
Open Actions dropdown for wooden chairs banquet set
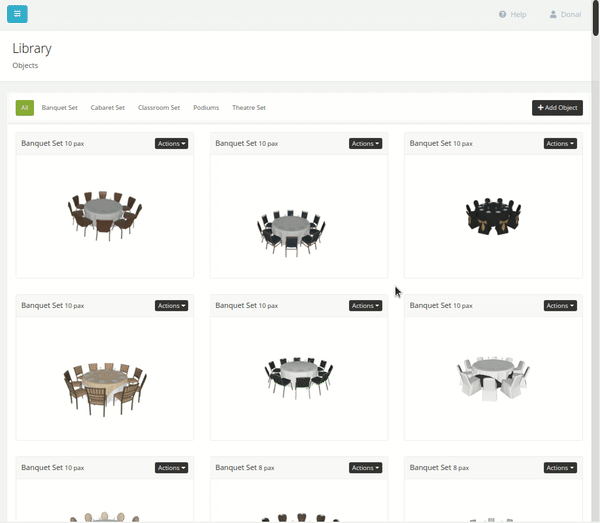(171, 306)
